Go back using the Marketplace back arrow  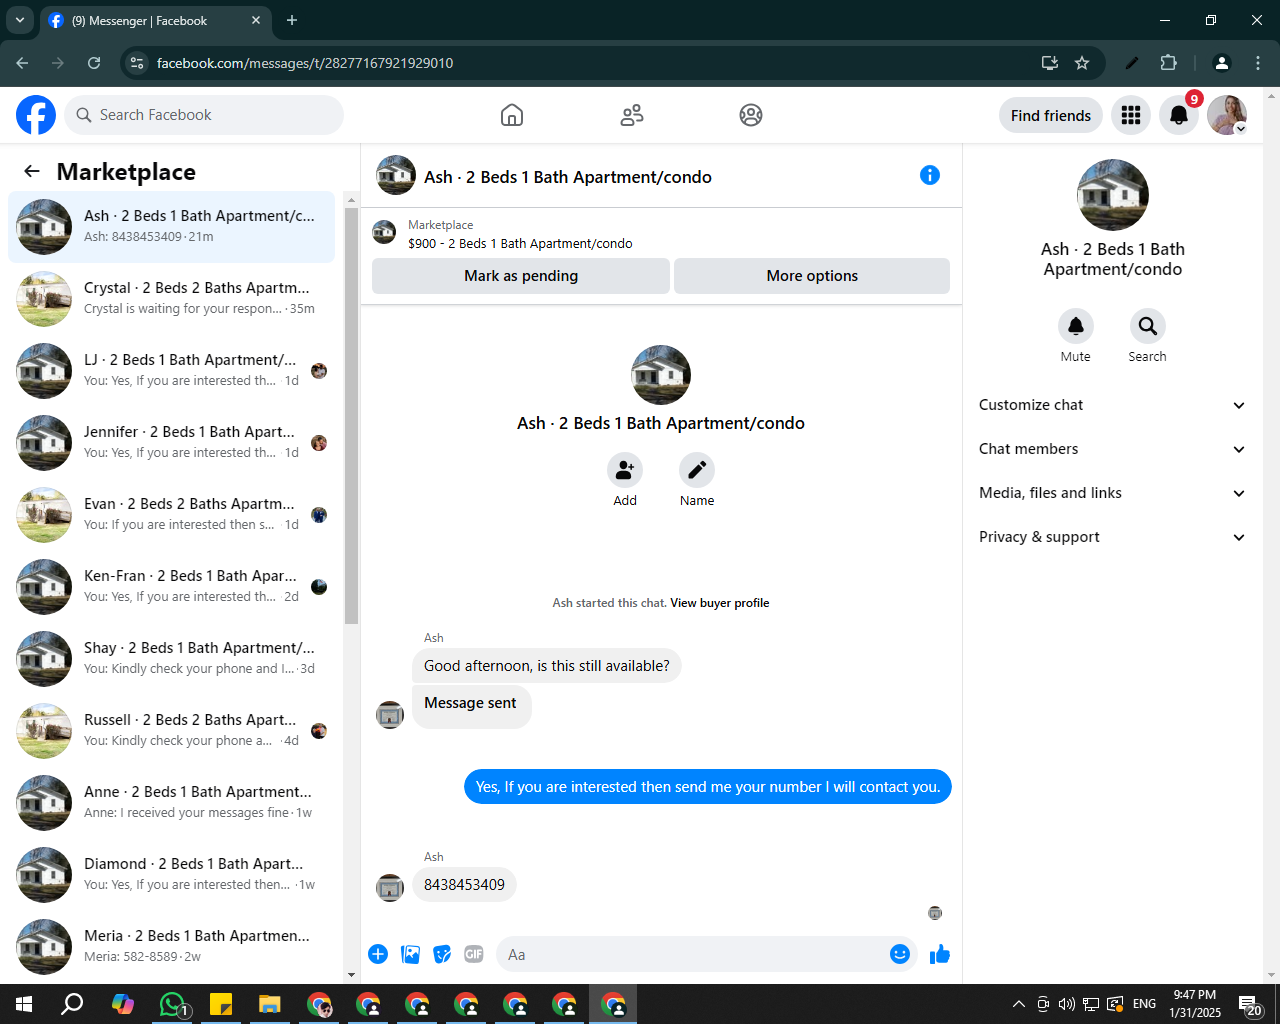(x=32, y=171)
